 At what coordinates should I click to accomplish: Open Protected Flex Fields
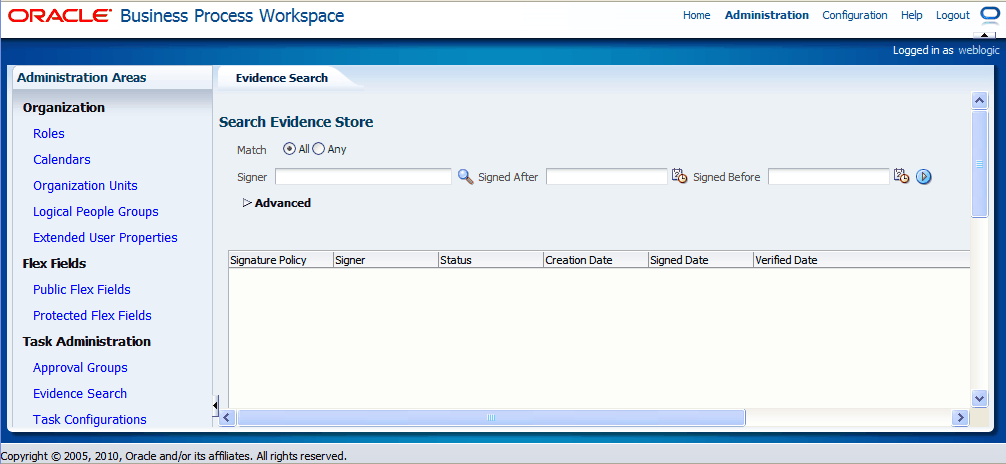[92, 316]
